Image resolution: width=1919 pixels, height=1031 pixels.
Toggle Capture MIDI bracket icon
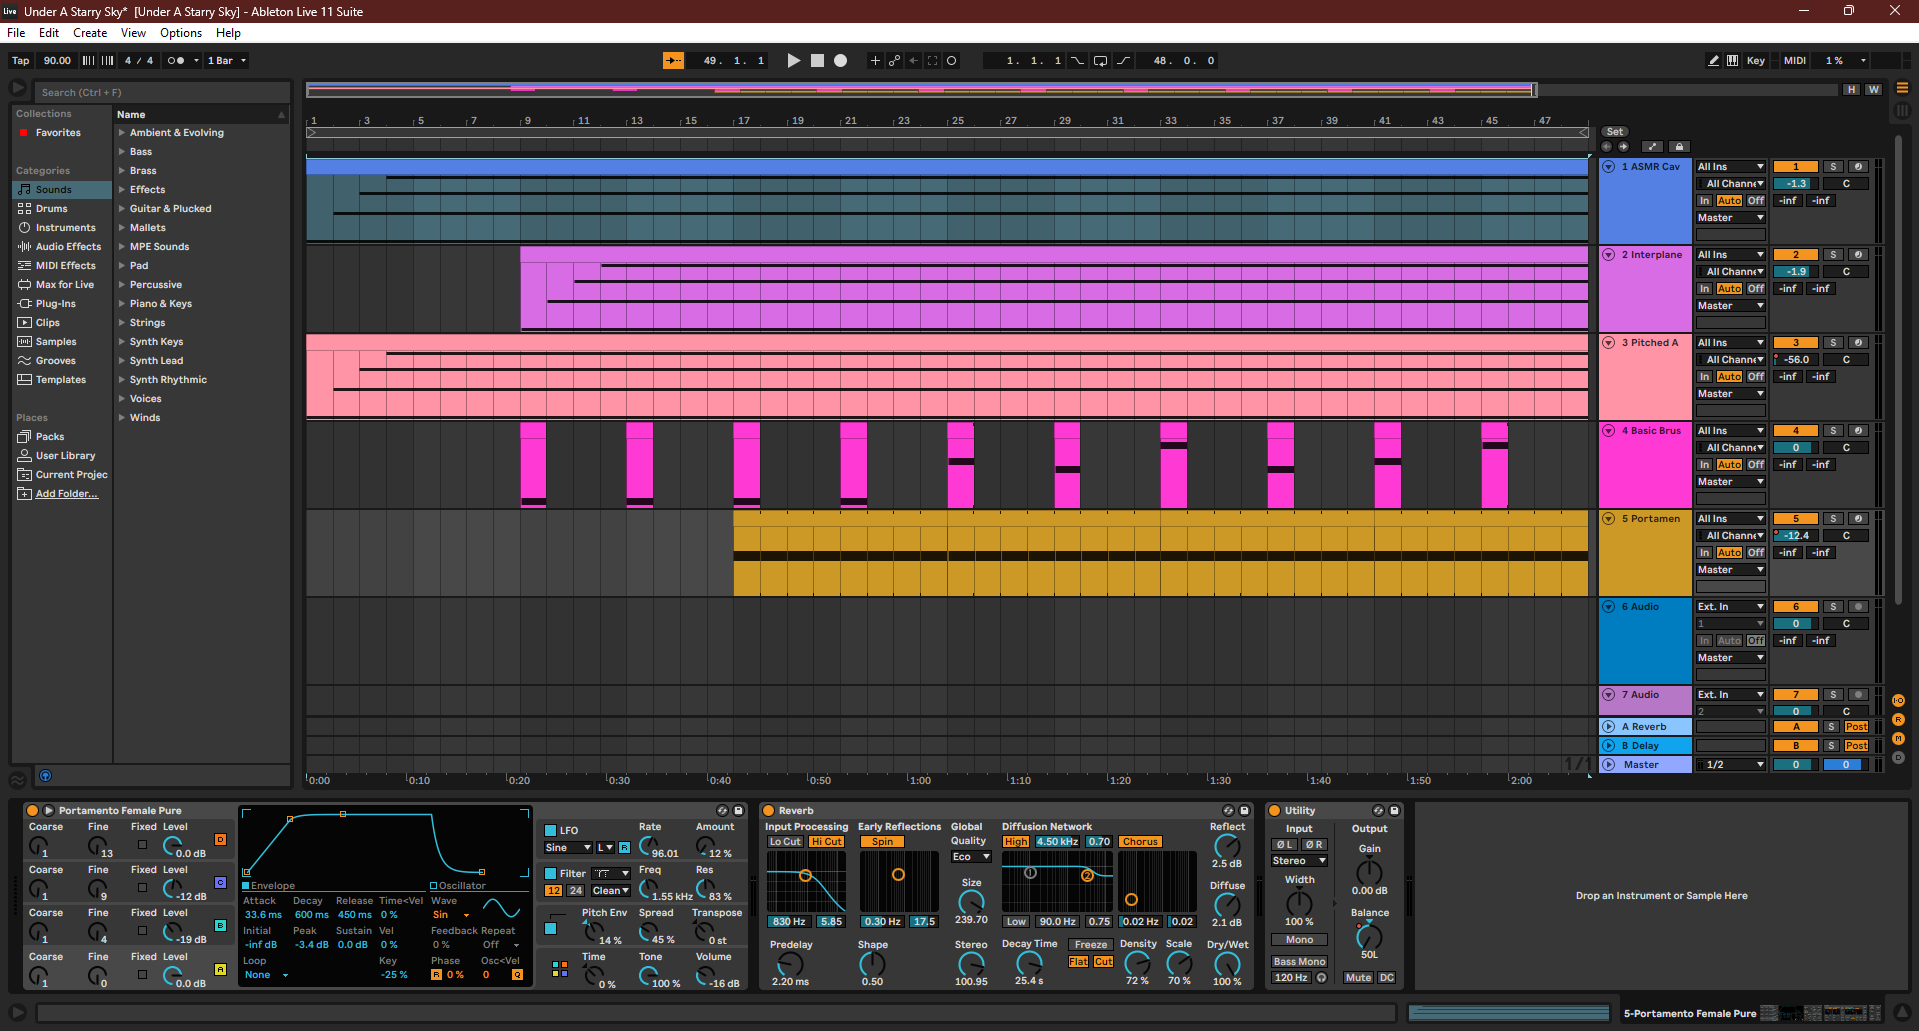[x=932, y=61]
